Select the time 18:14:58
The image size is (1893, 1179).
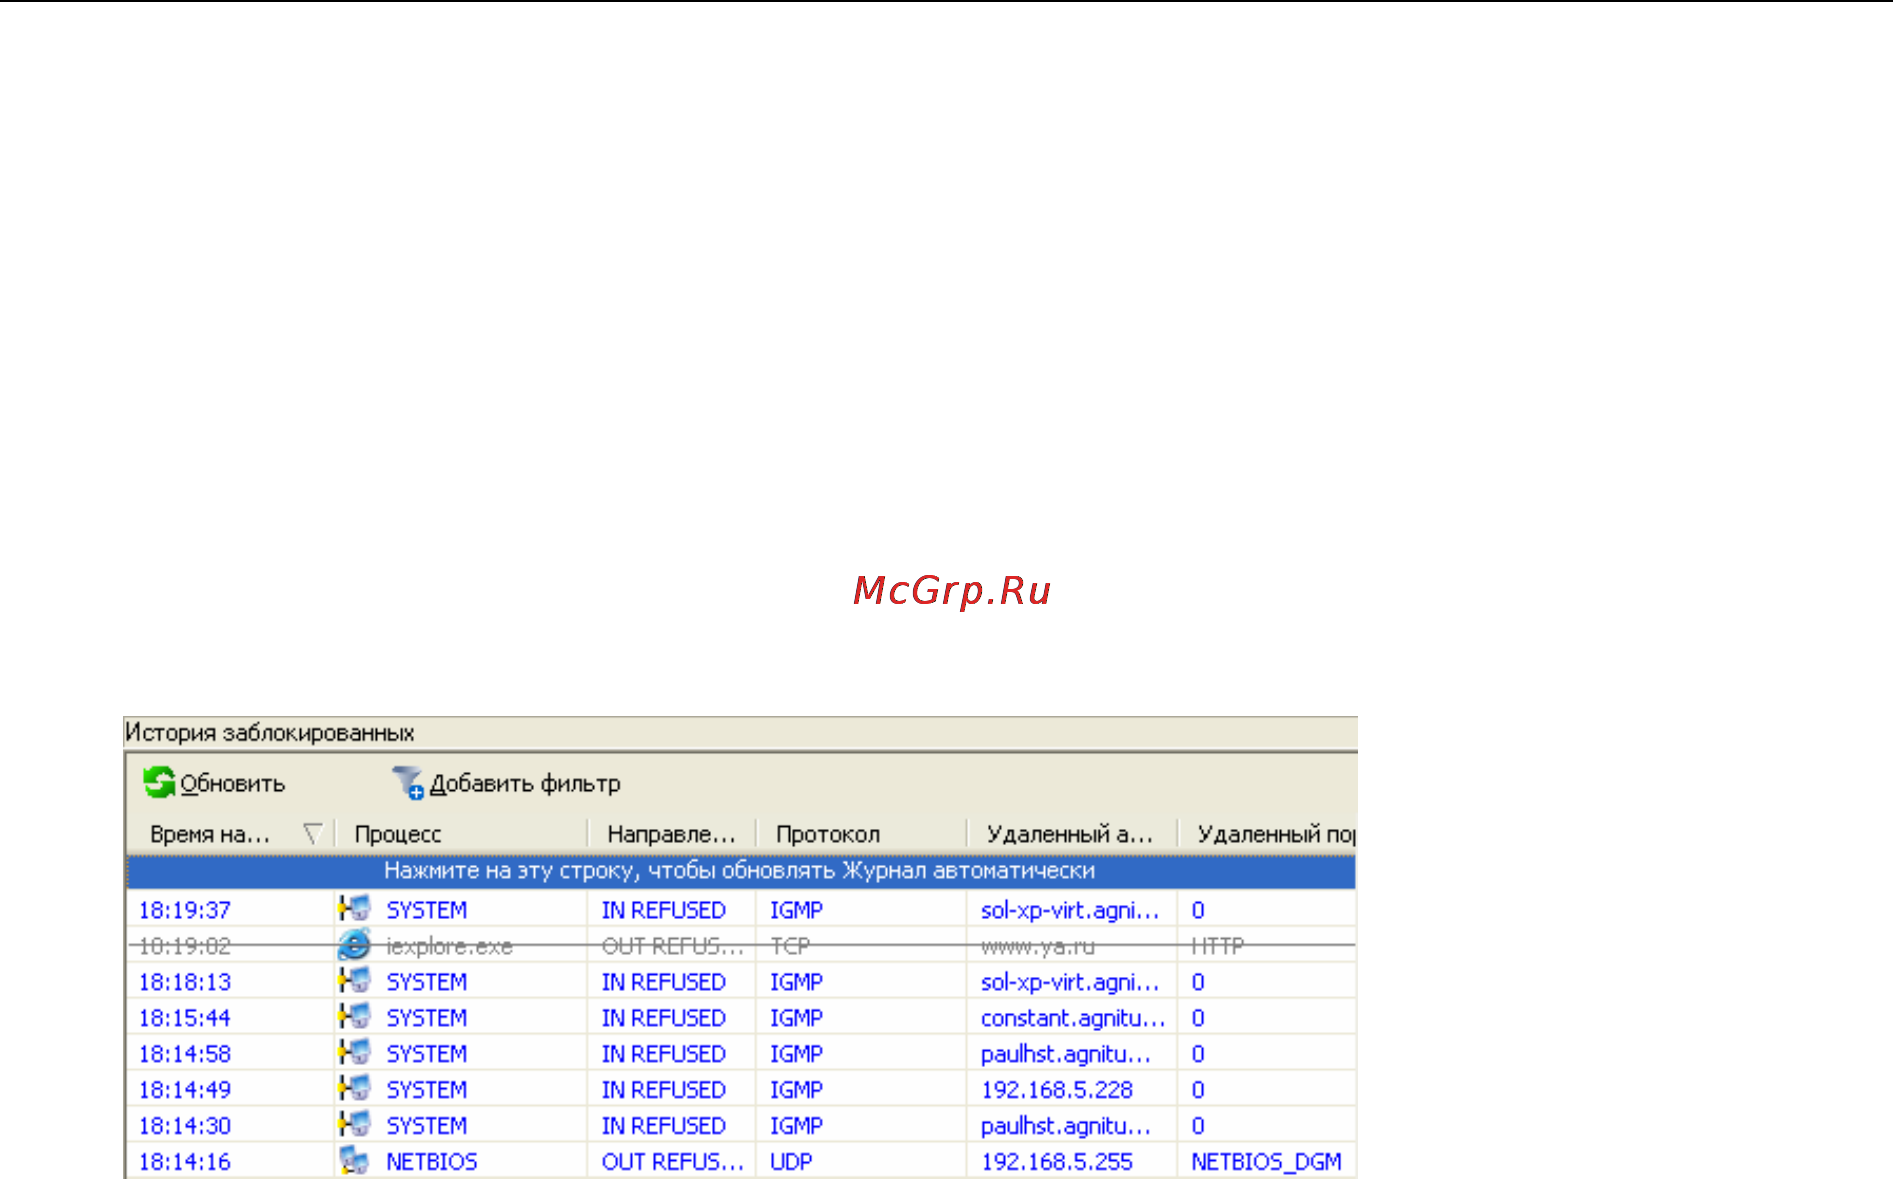(x=185, y=1054)
